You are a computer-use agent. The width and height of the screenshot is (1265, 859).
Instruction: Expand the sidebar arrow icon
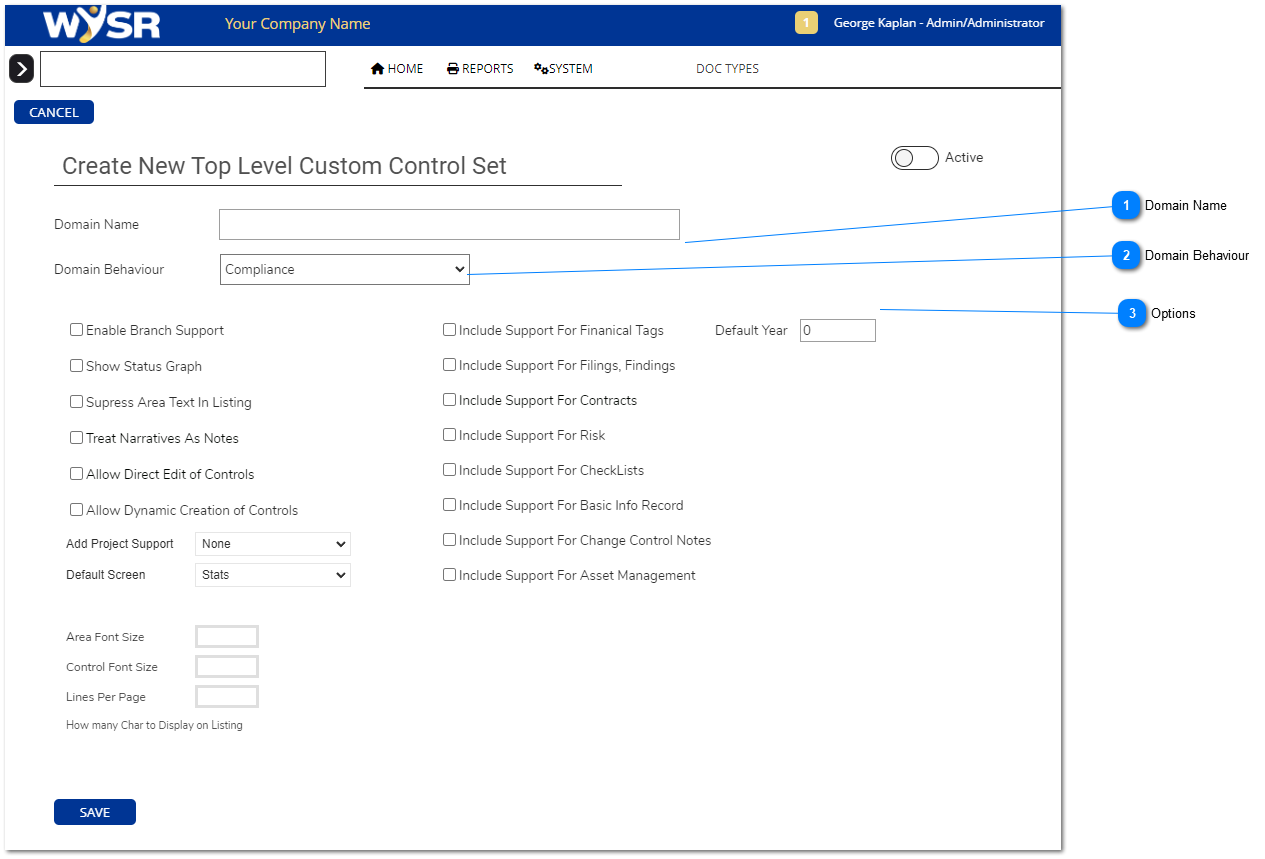pos(21,69)
